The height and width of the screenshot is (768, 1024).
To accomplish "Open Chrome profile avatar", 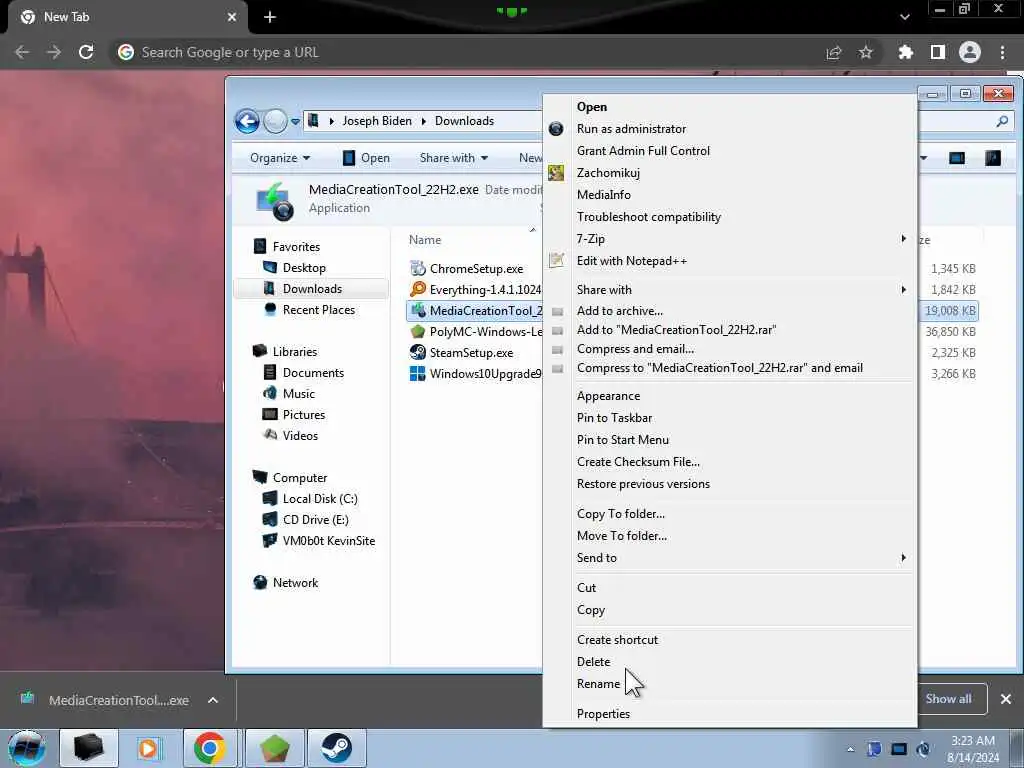I will (970, 52).
